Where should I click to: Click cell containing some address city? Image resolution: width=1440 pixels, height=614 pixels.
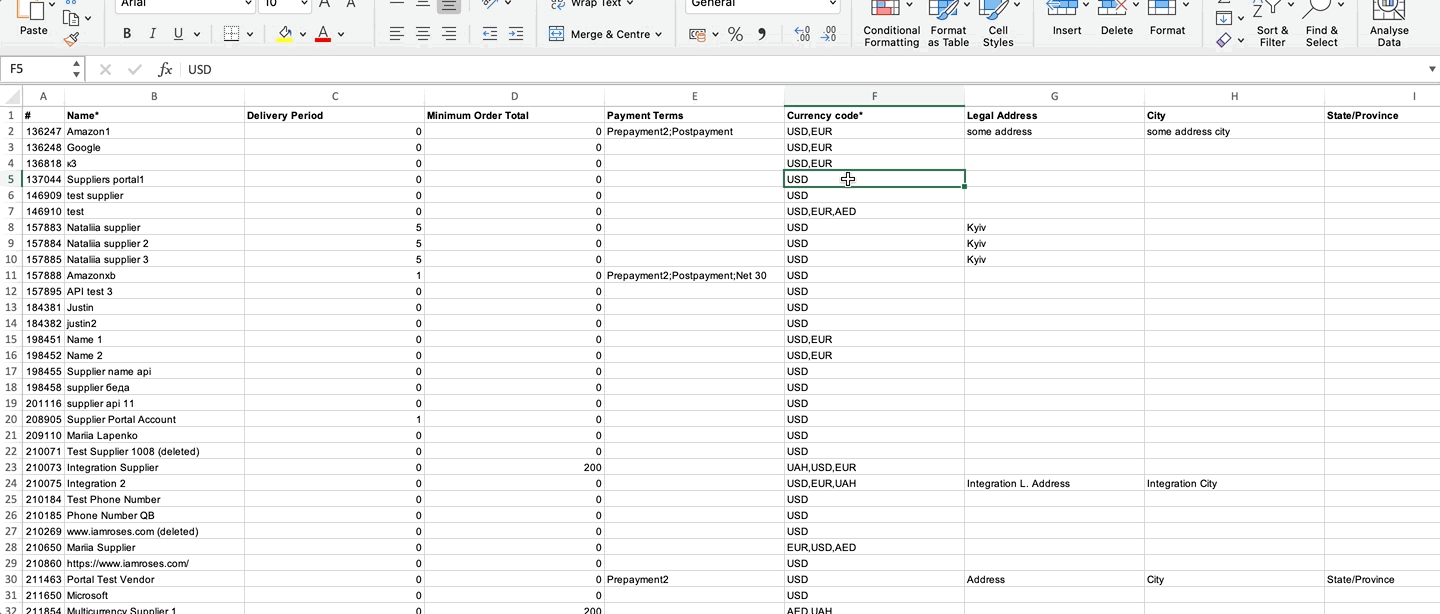[1234, 131]
